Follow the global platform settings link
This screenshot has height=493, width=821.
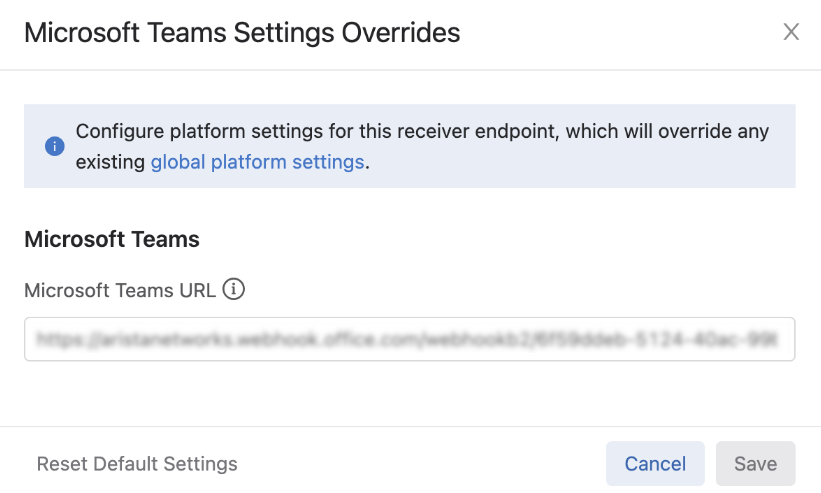[x=257, y=162]
